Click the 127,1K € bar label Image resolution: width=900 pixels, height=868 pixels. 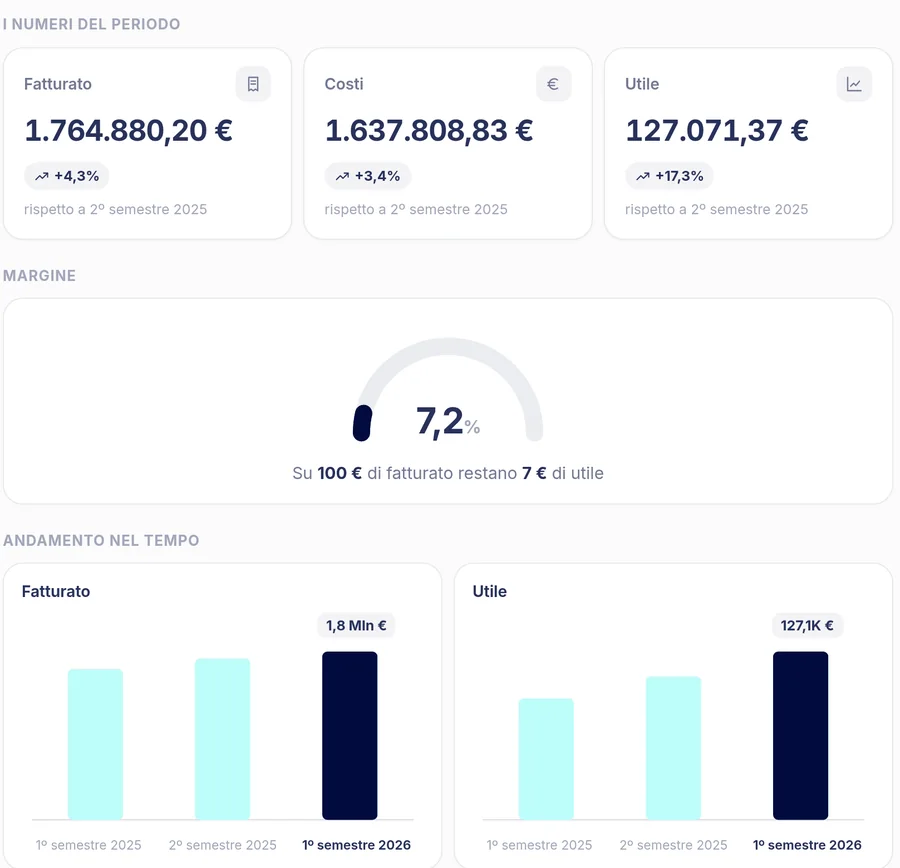click(x=807, y=625)
